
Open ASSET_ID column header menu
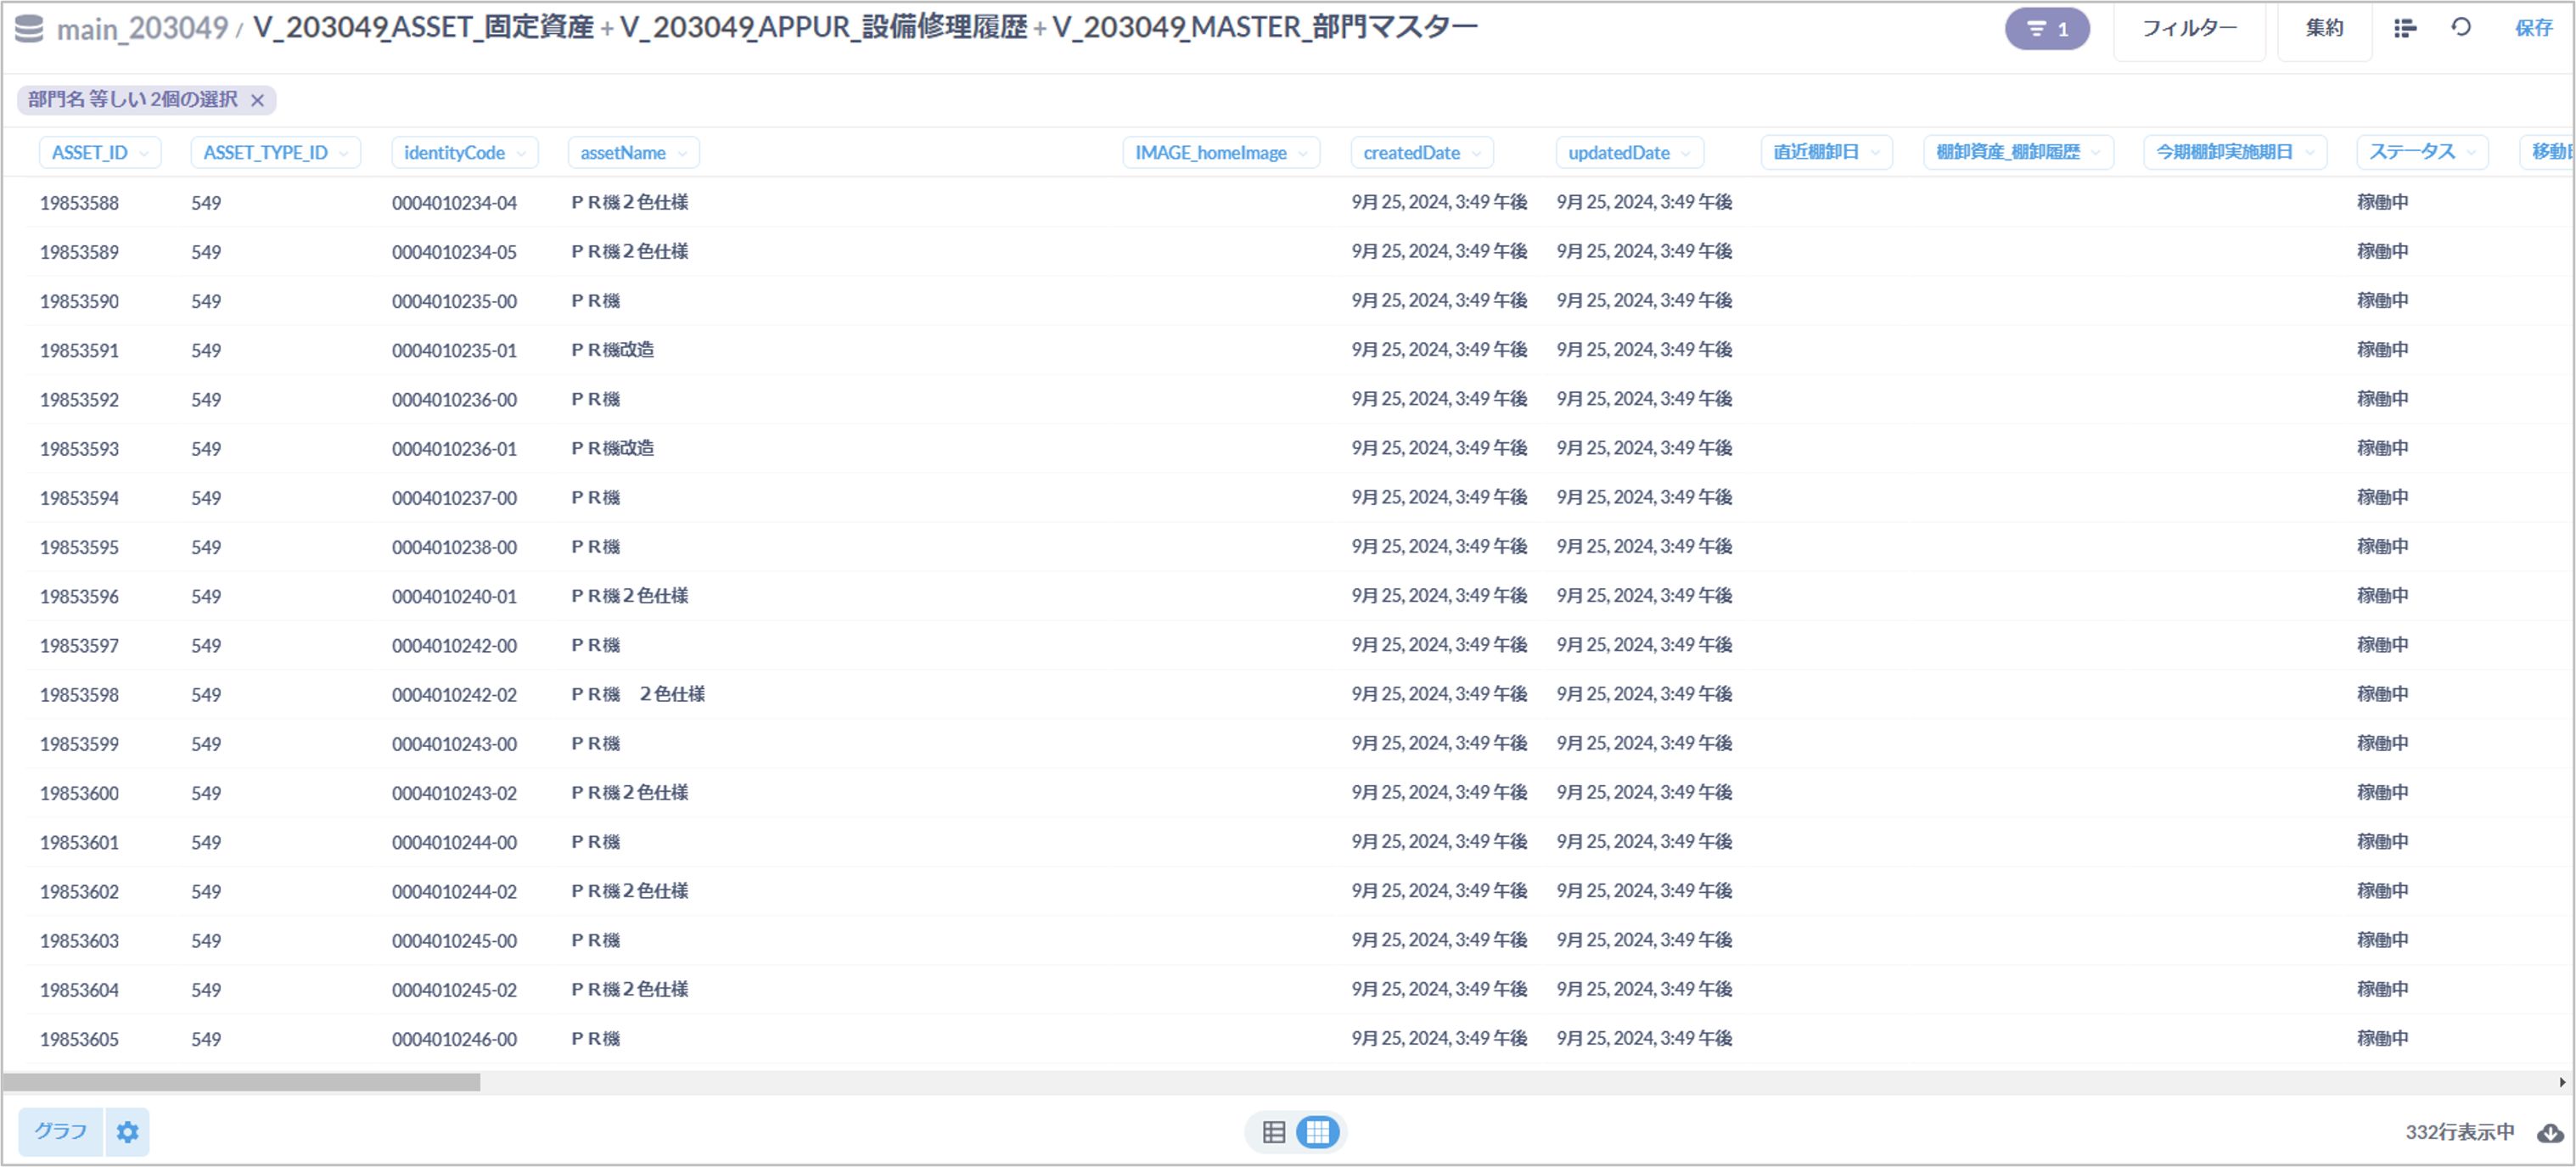click(100, 153)
